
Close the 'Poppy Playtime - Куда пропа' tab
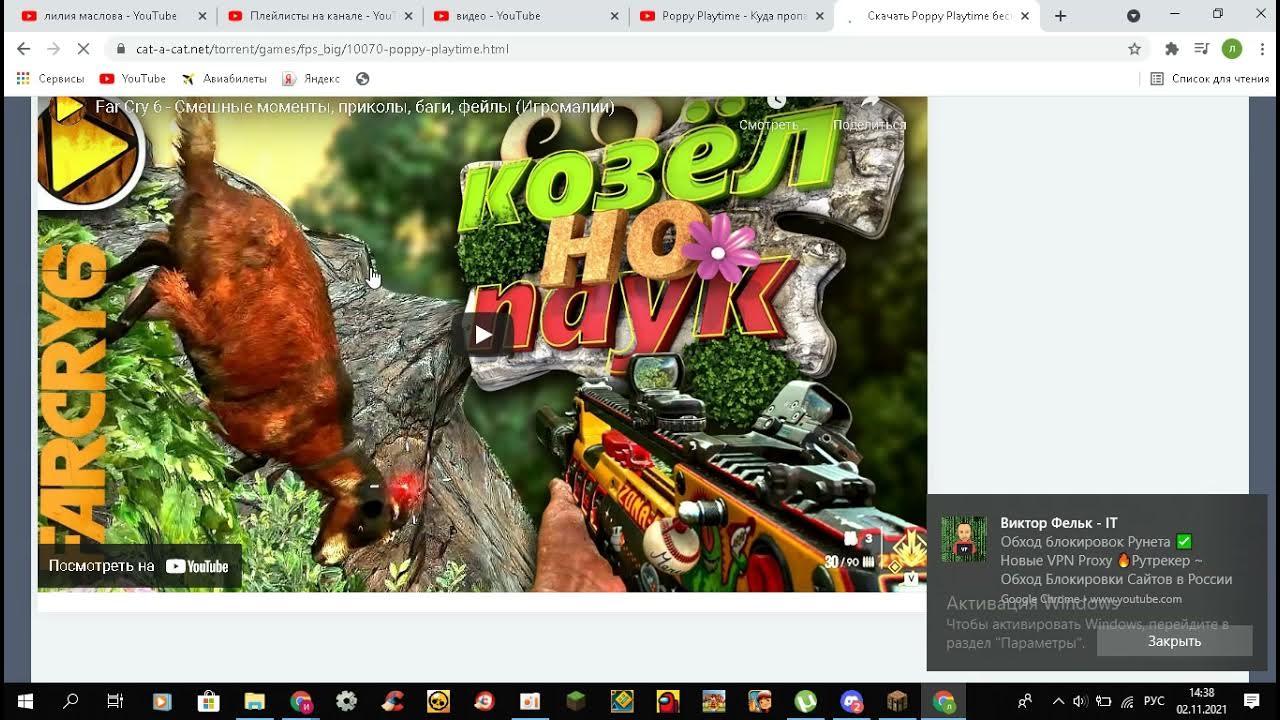[x=819, y=16]
